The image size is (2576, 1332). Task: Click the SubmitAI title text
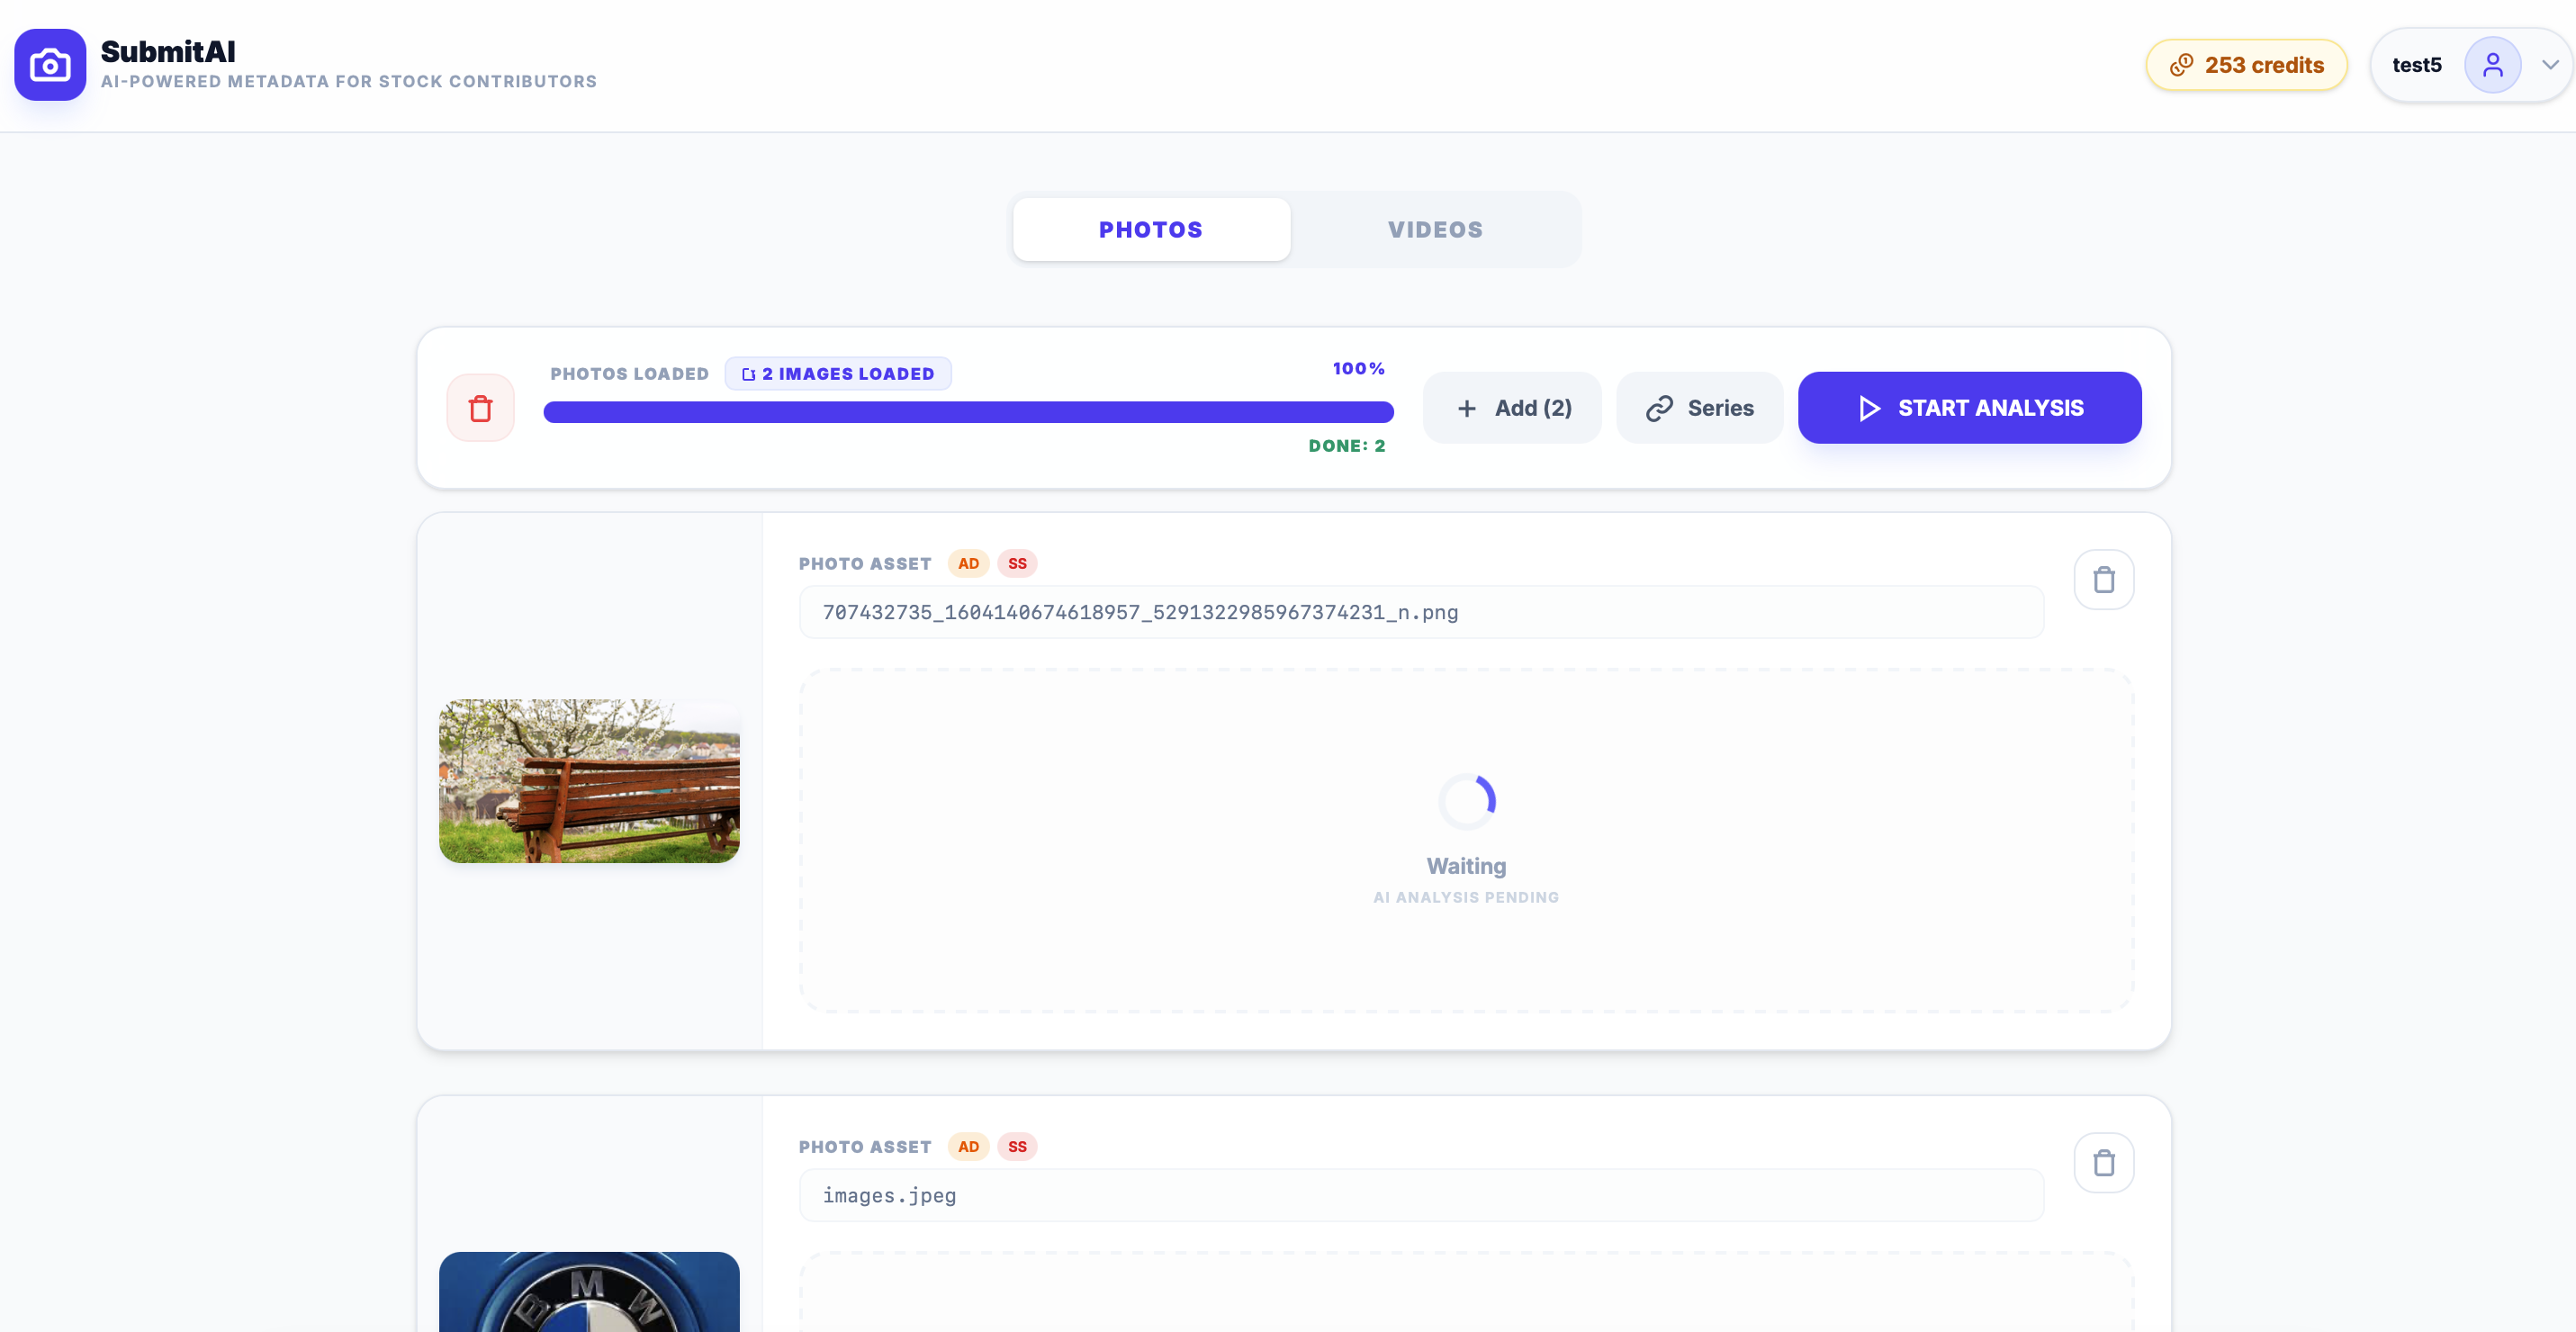tap(168, 51)
